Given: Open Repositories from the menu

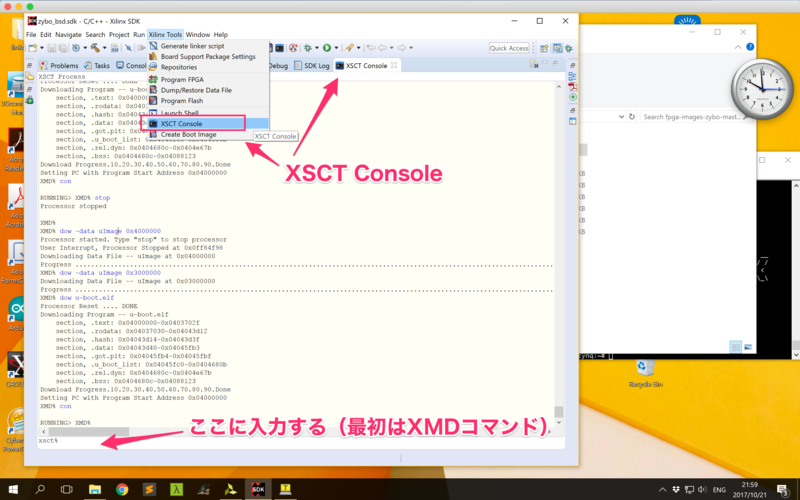Looking at the screenshot, I should pyautogui.click(x=208, y=67).
